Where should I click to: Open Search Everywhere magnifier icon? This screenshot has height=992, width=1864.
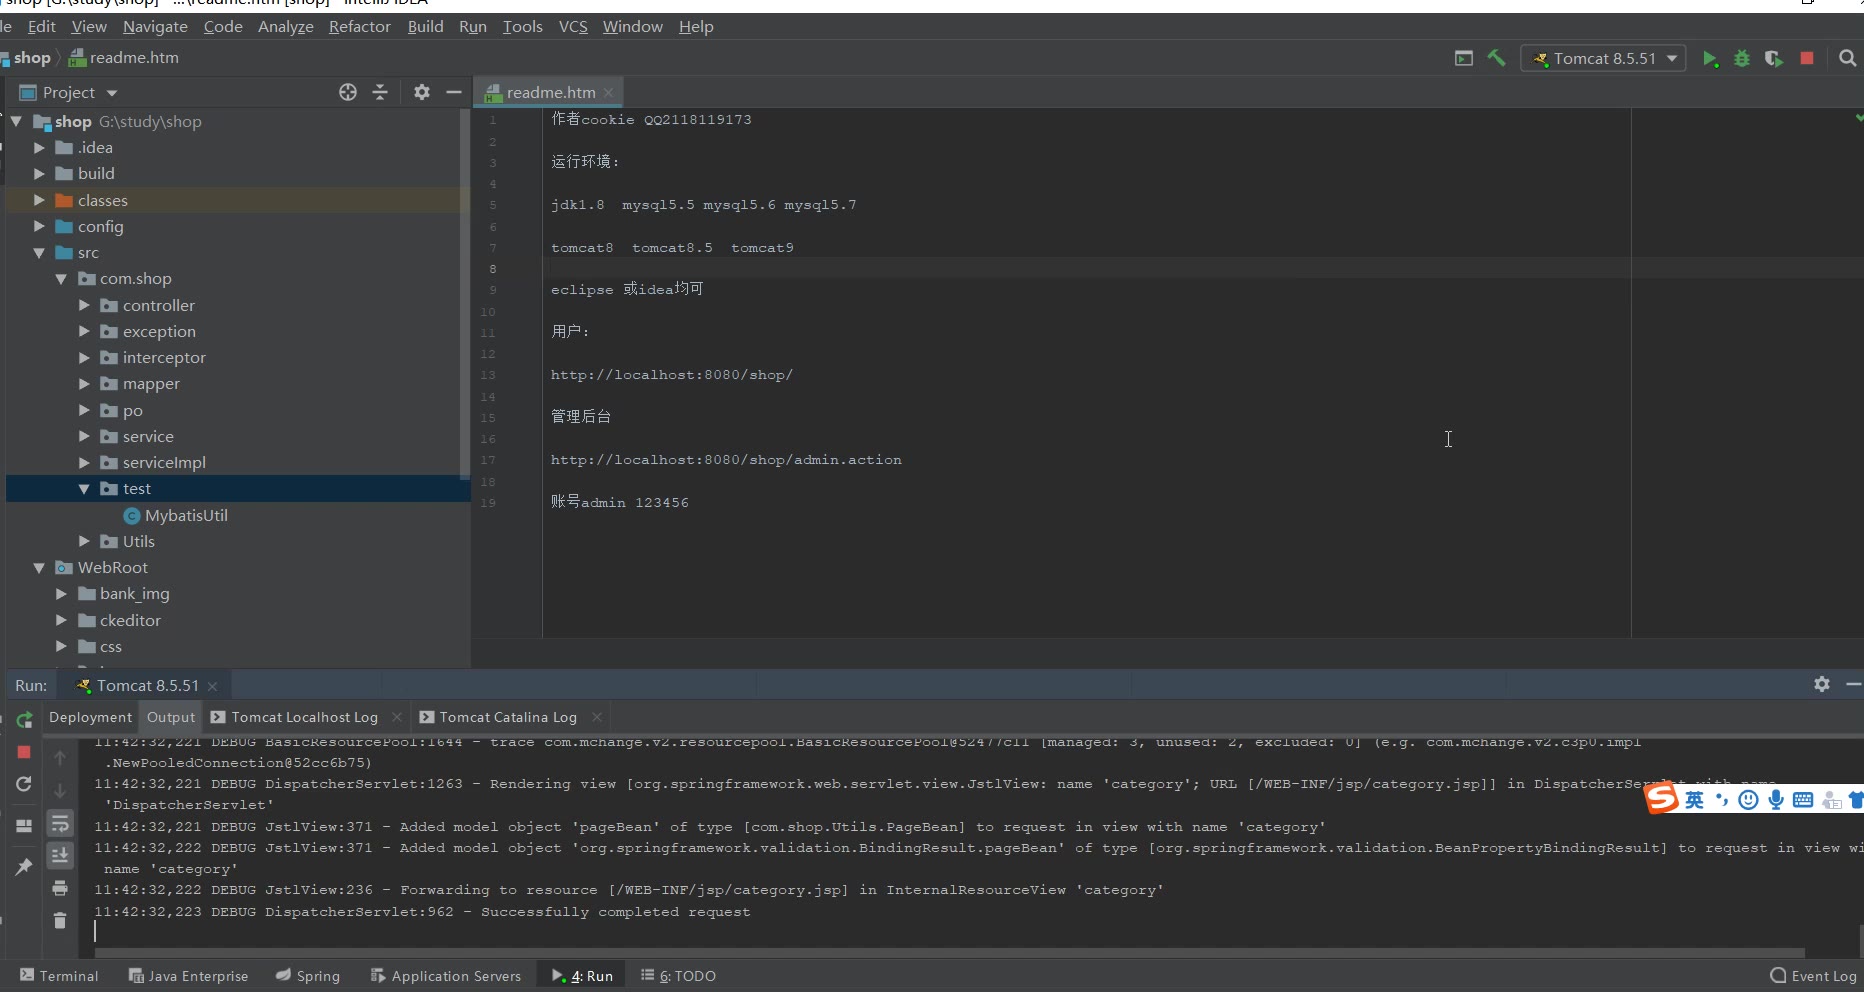[x=1847, y=59]
